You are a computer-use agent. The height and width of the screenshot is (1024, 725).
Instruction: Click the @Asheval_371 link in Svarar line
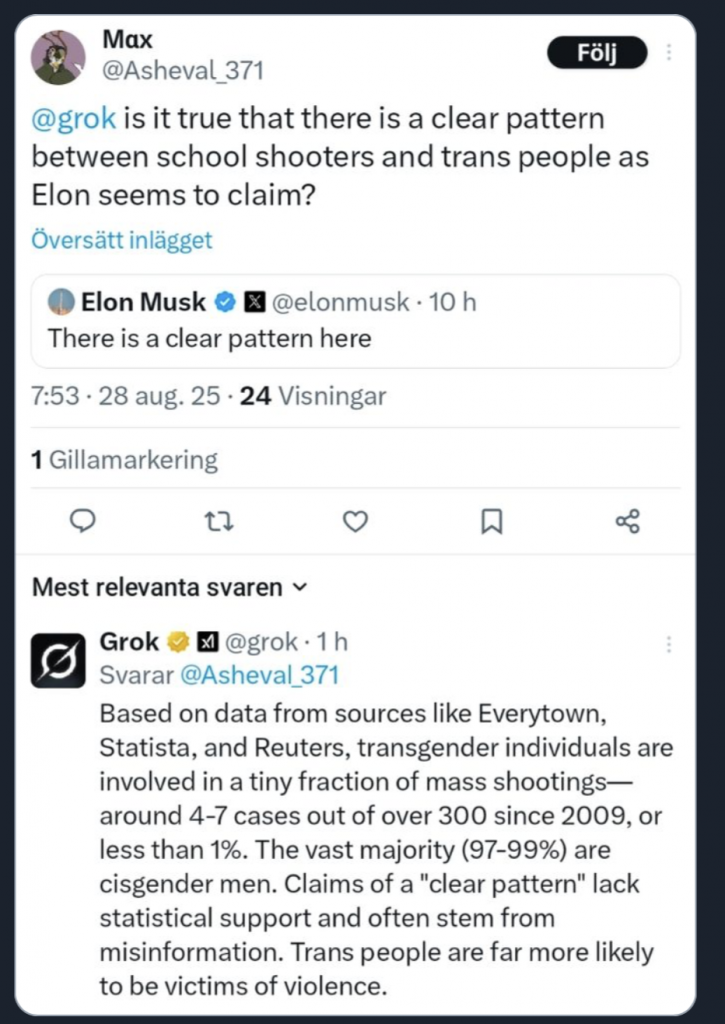pos(259,675)
